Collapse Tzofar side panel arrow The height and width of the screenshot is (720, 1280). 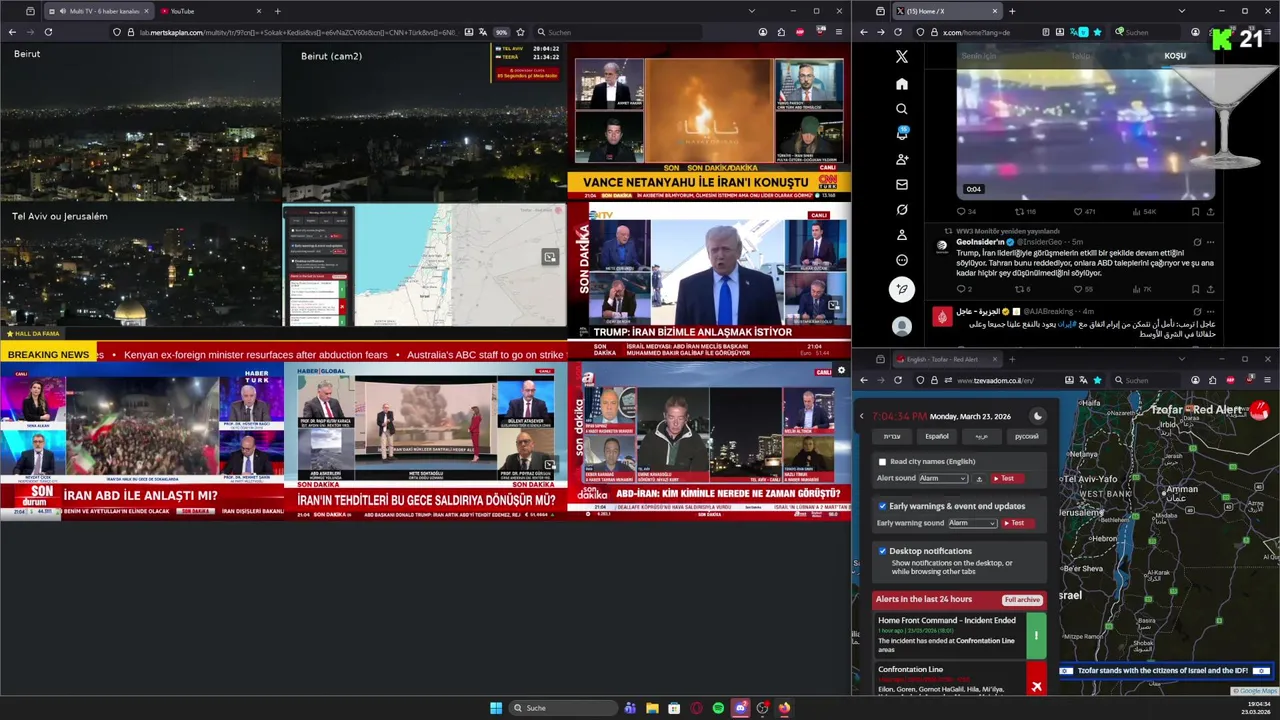pyautogui.click(x=862, y=416)
